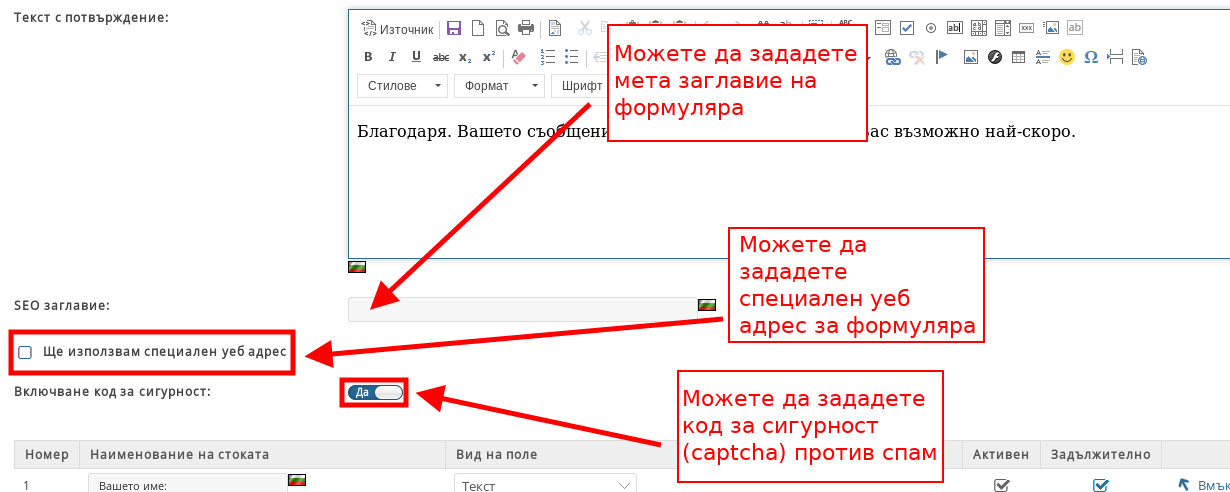Viewport: 1230px width, 492px height.
Task: Click the 'Вид на поле' column header
Action: (x=497, y=454)
